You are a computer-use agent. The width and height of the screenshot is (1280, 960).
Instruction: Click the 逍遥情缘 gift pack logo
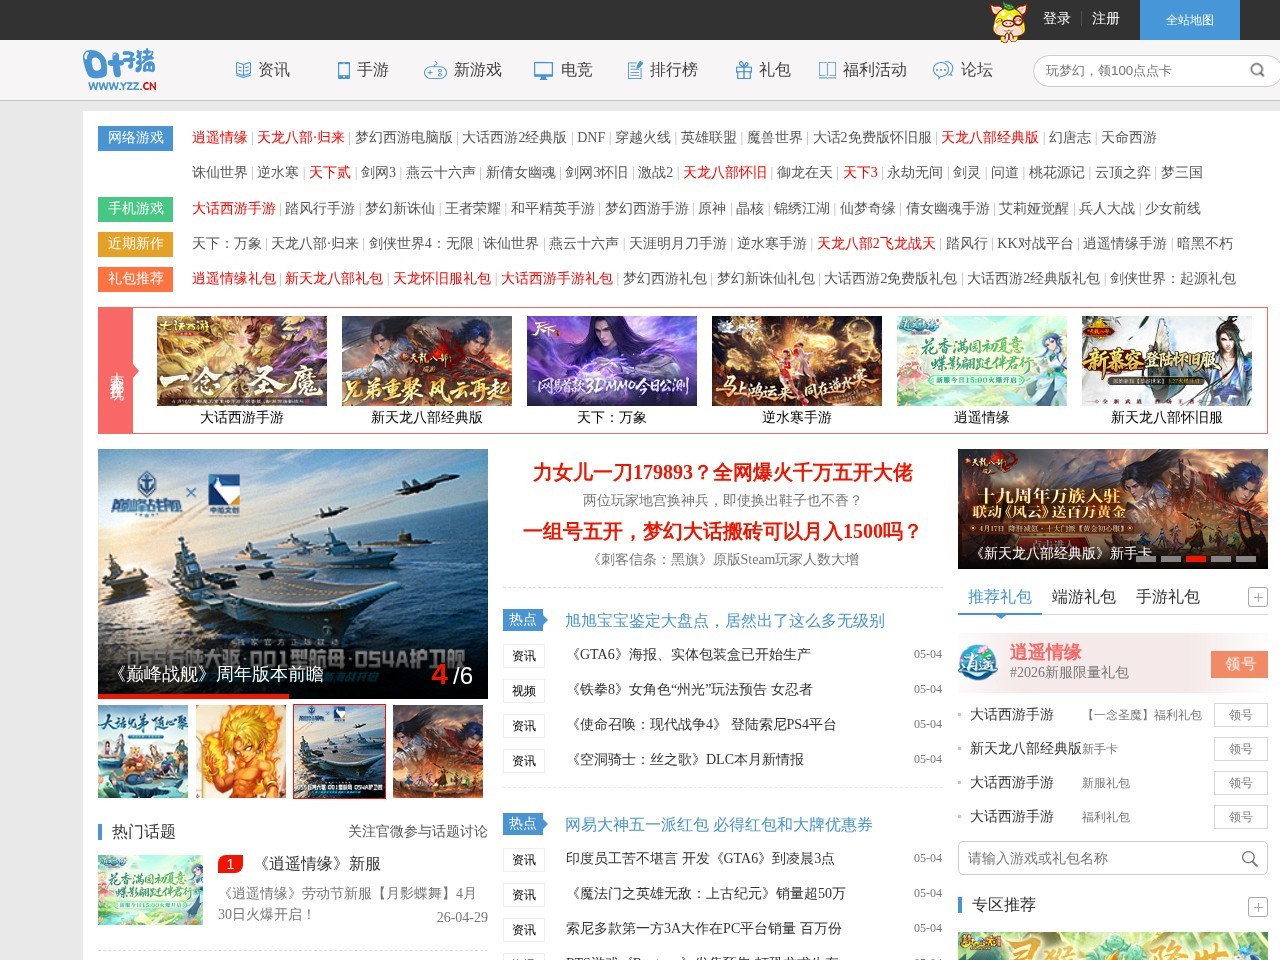click(x=978, y=662)
